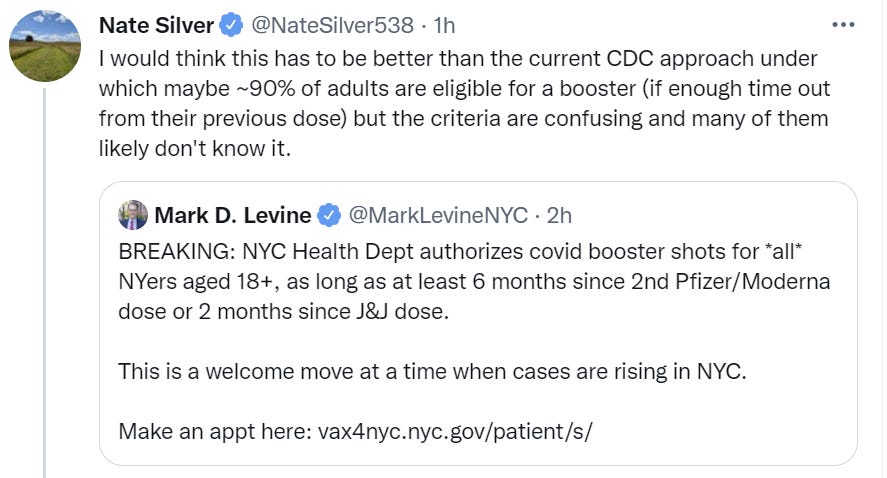The width and height of the screenshot is (887, 478).
Task: Click Nate Silver's landscape profile picture
Action: click(x=45, y=46)
